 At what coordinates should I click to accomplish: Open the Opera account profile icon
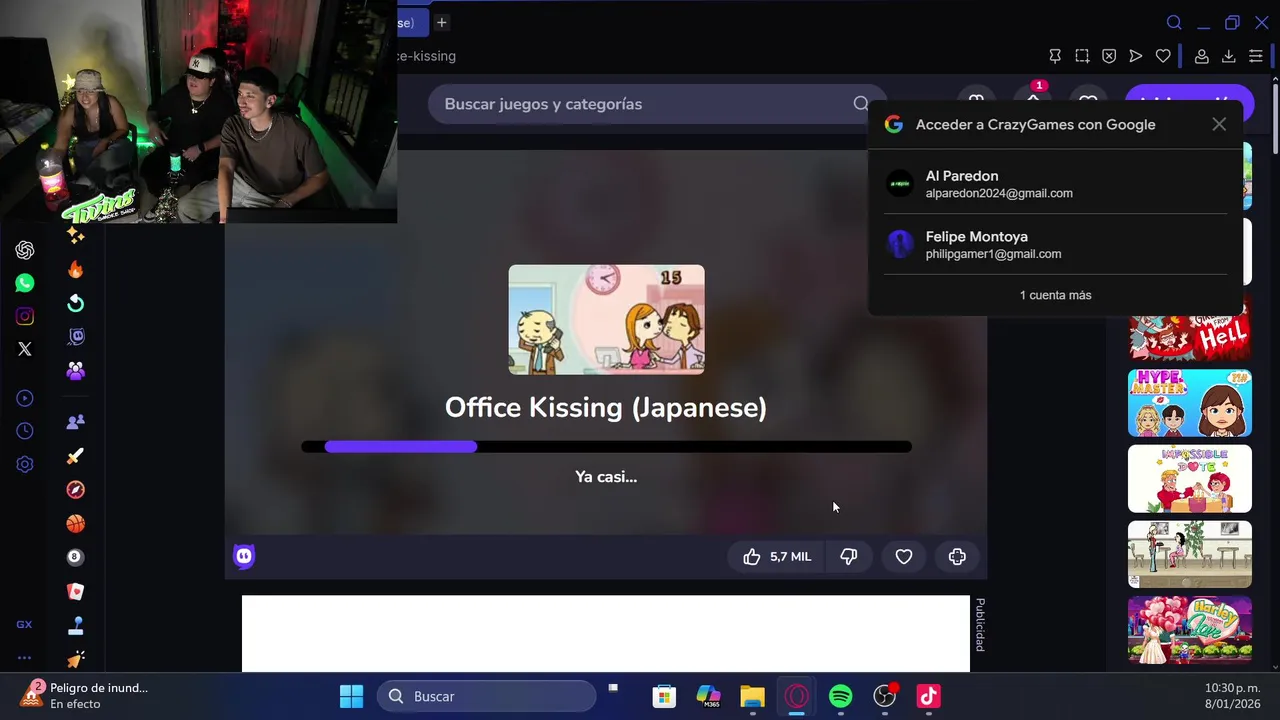click(x=1202, y=56)
